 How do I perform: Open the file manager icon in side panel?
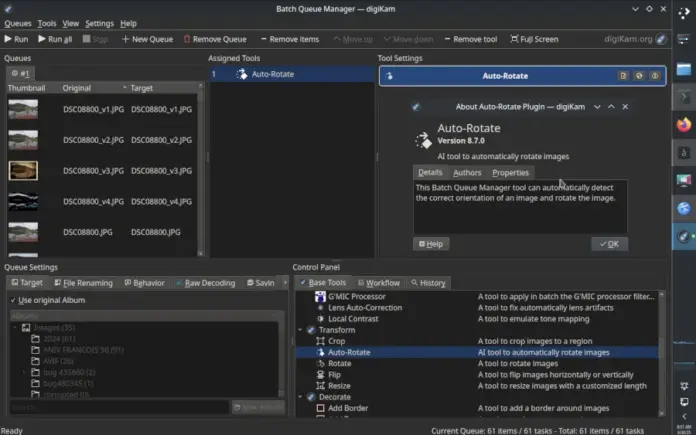pos(684,69)
